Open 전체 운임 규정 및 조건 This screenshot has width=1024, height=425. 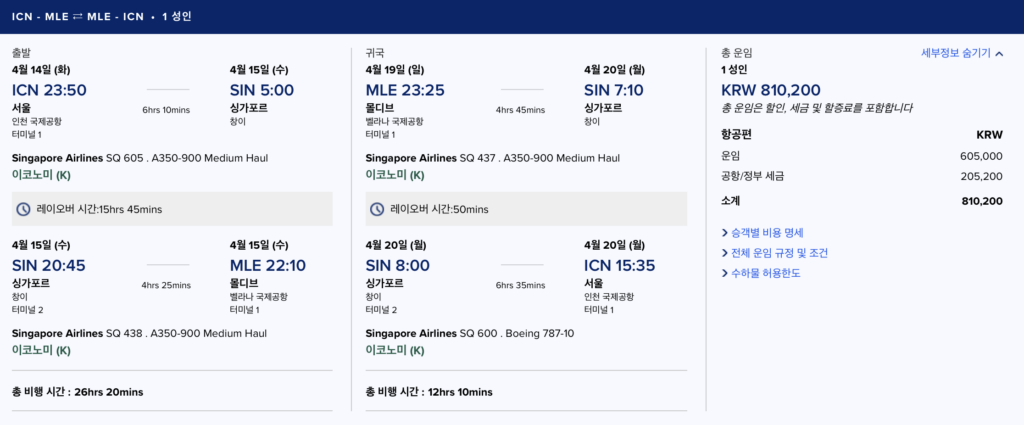click(x=779, y=253)
